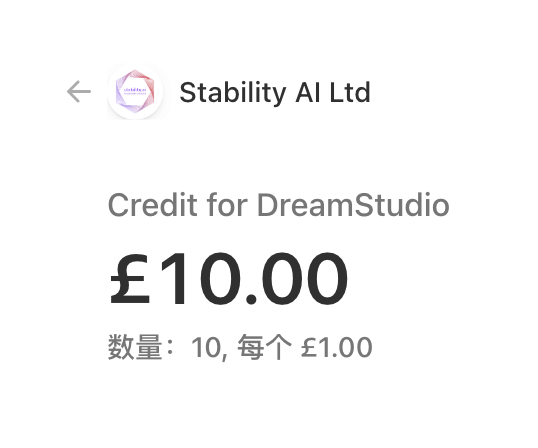Open the Stability AI hexagon logo
The image size is (538, 448).
pos(135,91)
